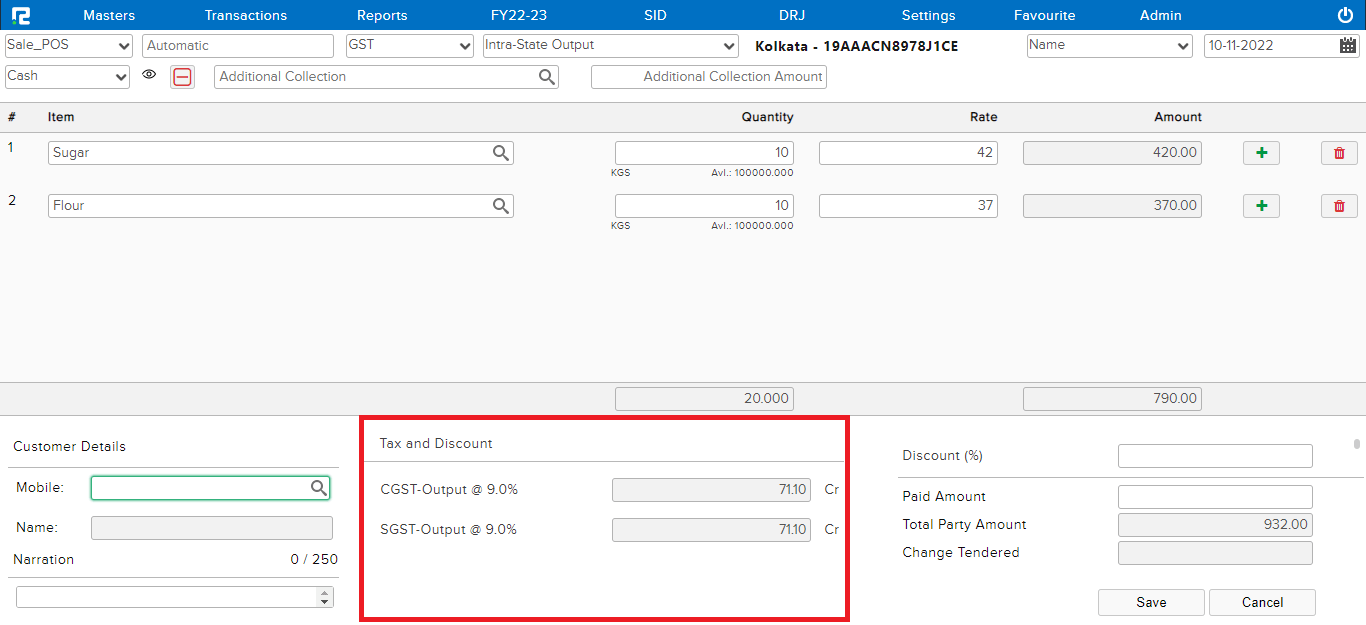
Task: Click Additional Collection search icon
Action: [x=546, y=77]
